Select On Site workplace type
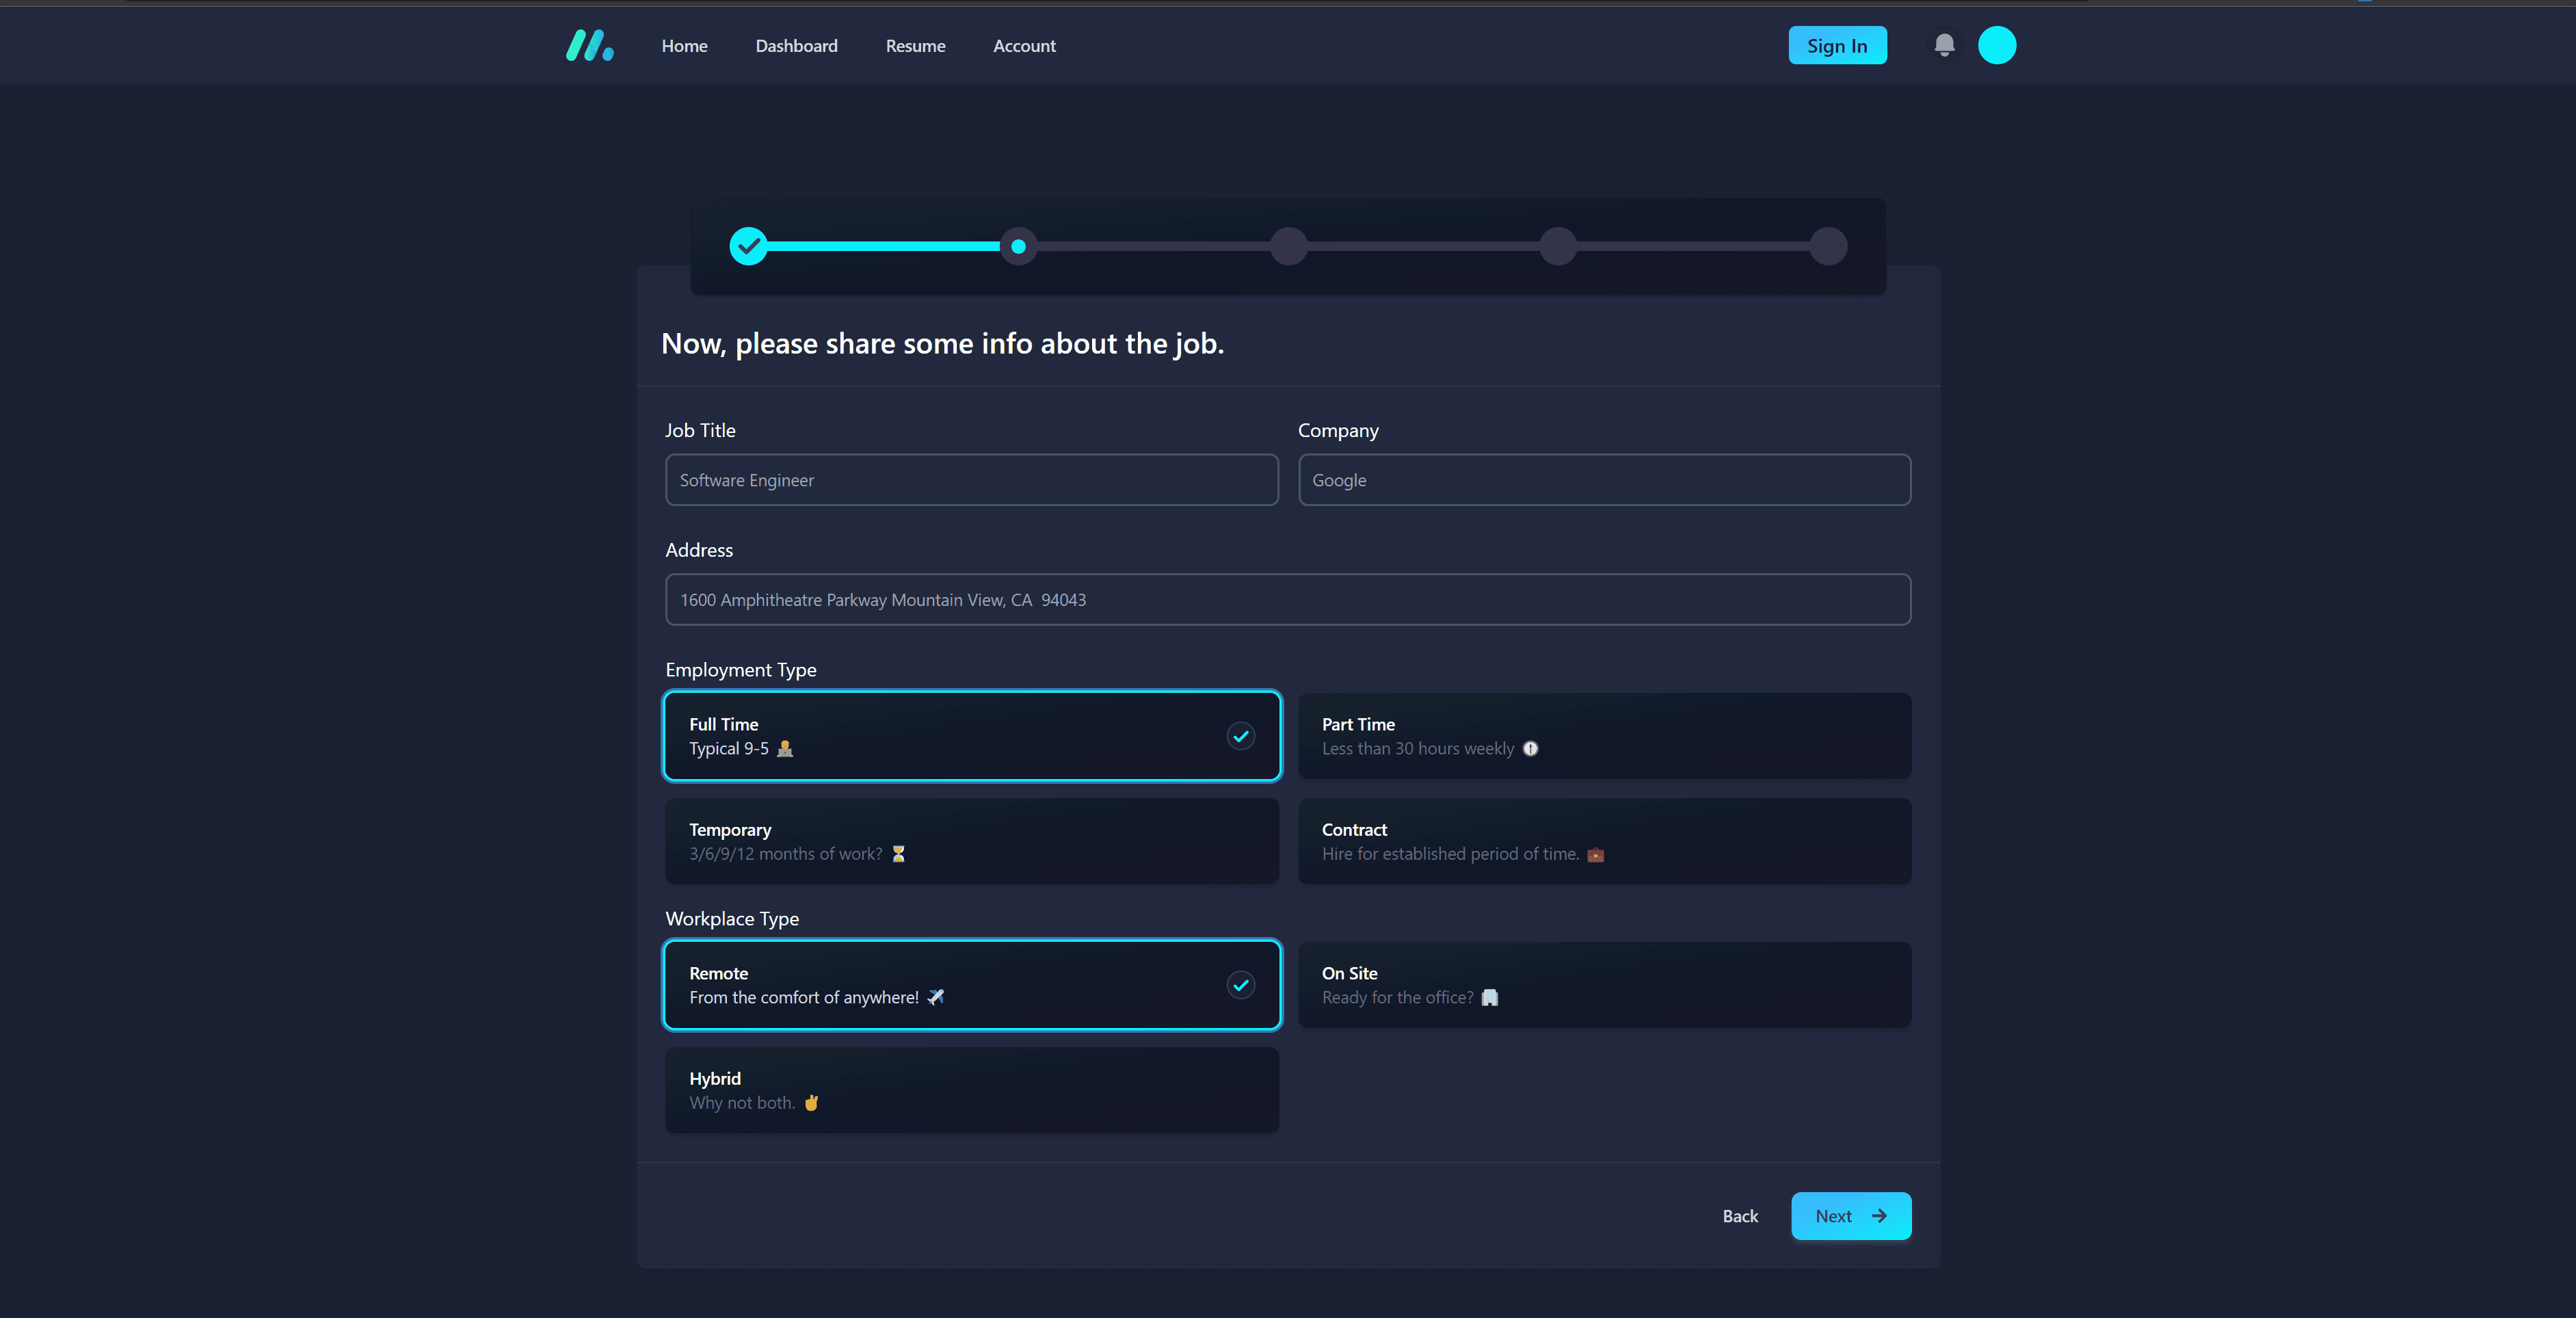 [x=1605, y=984]
